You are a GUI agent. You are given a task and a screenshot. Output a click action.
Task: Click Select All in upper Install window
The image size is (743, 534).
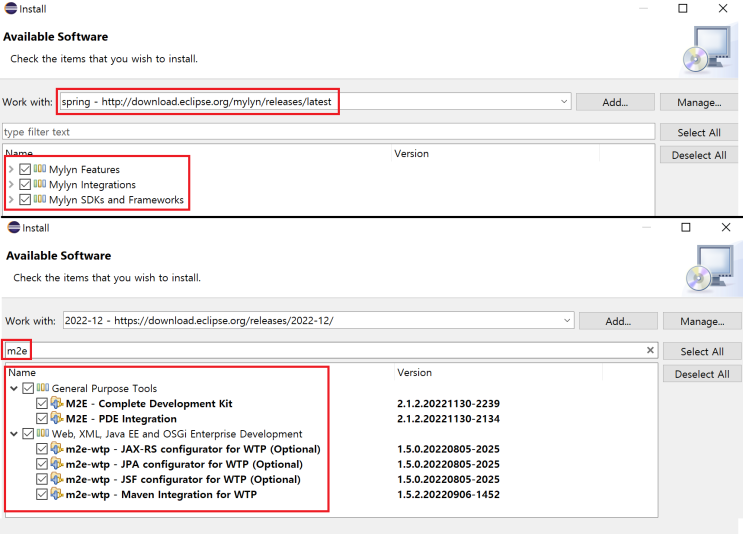pyautogui.click(x=699, y=133)
